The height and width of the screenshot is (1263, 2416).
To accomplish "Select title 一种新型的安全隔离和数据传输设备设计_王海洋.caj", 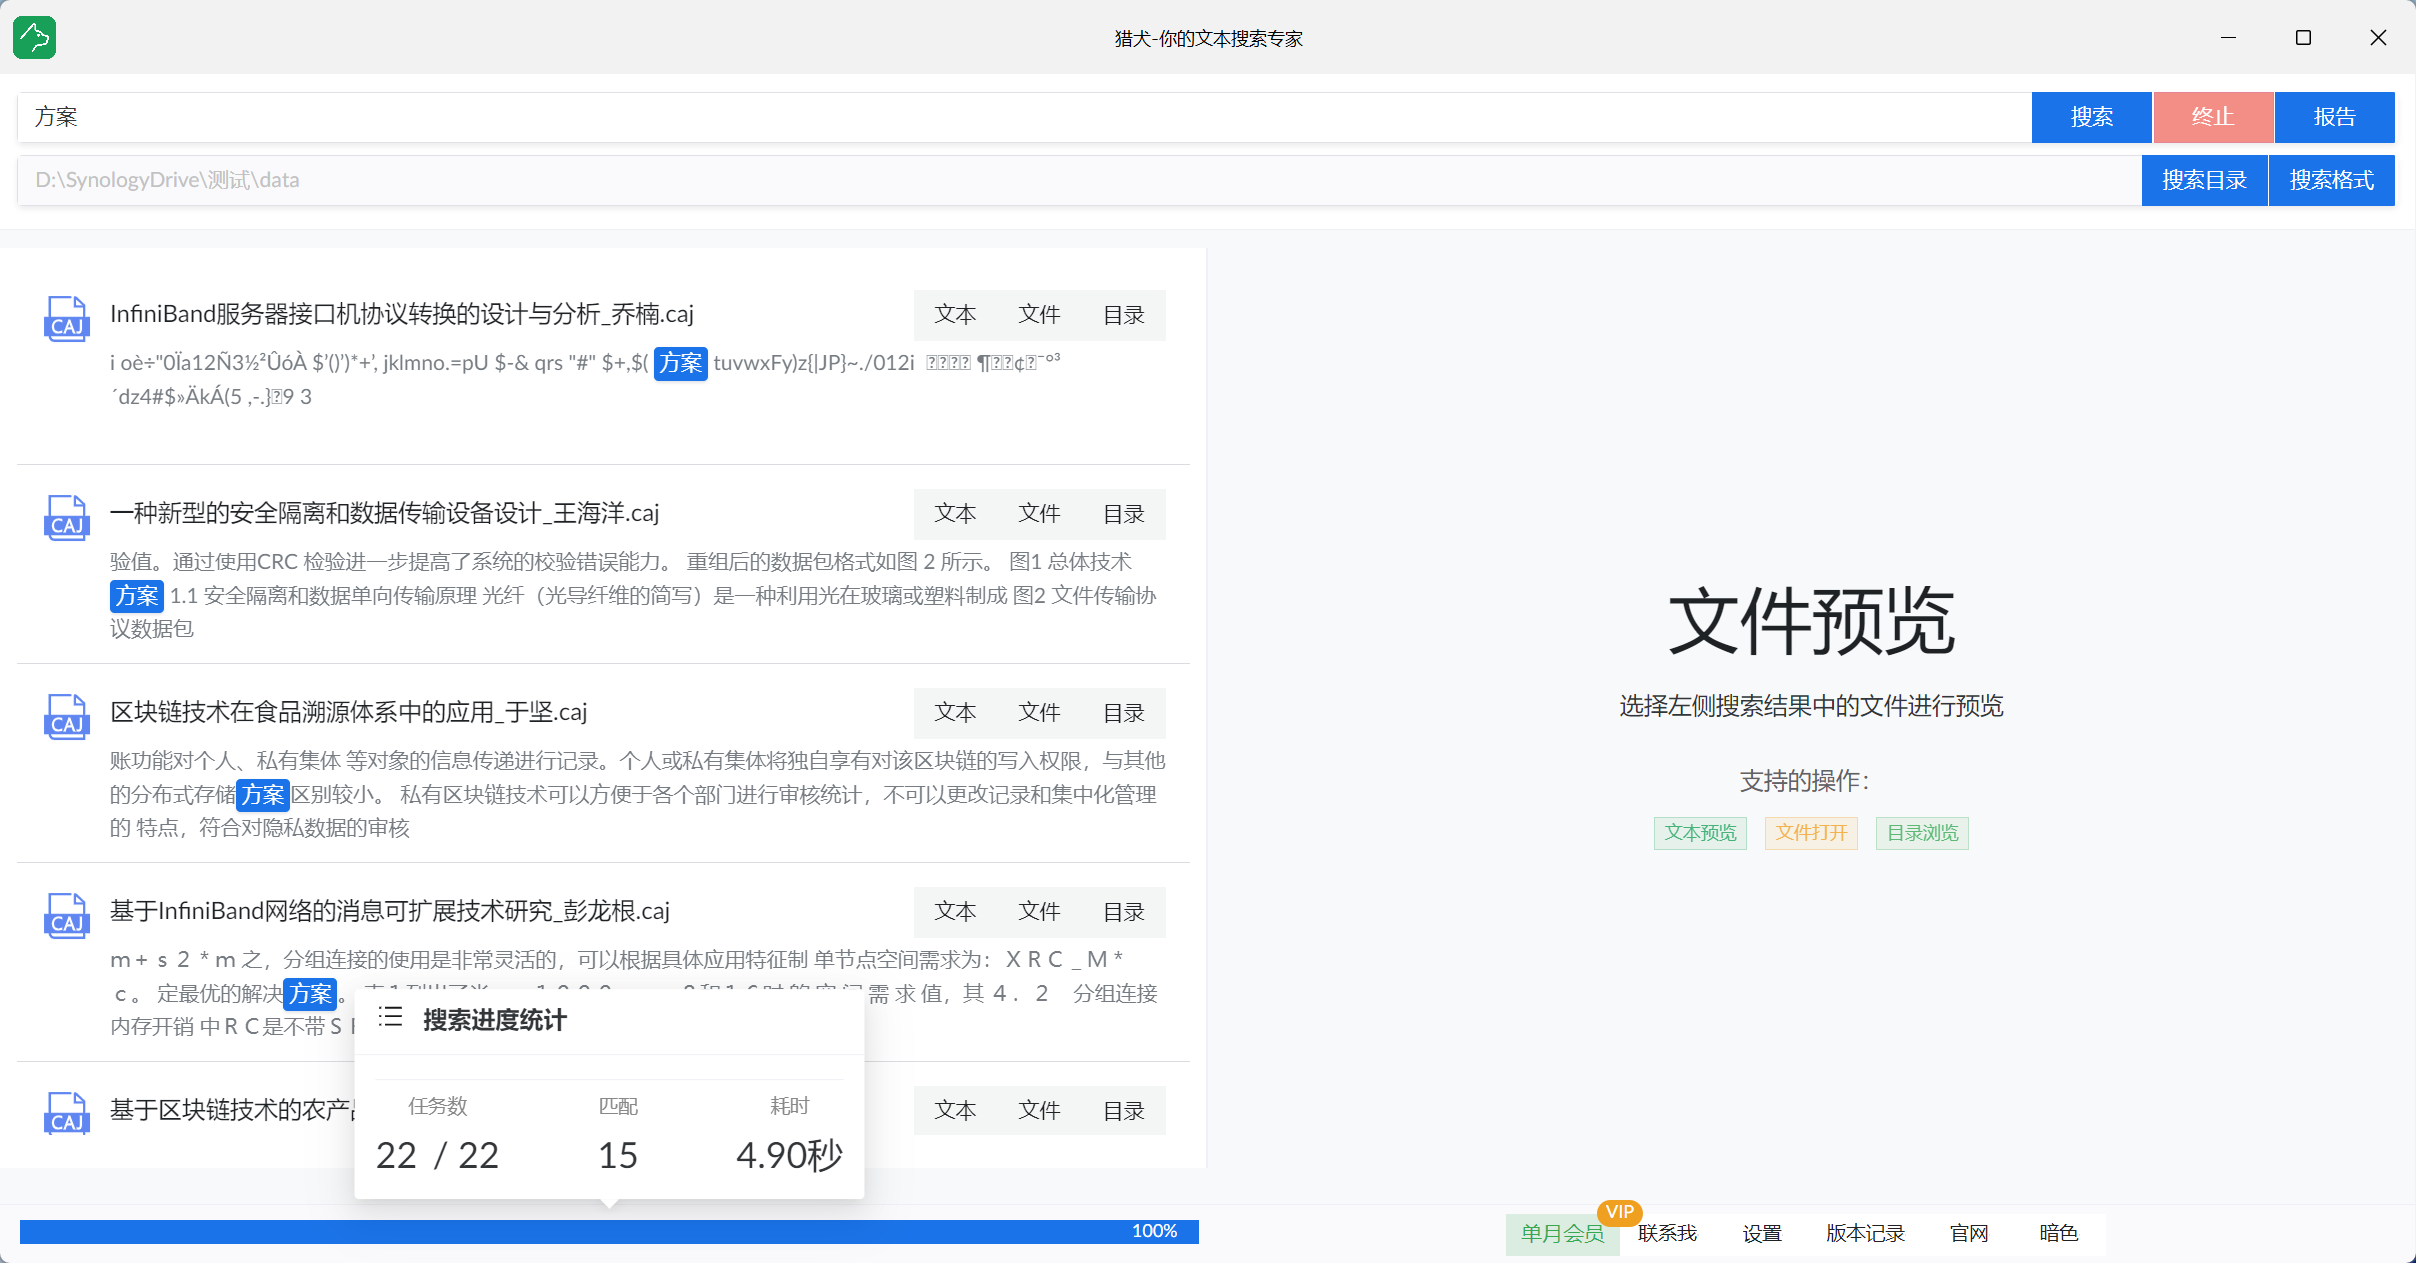I will [384, 513].
